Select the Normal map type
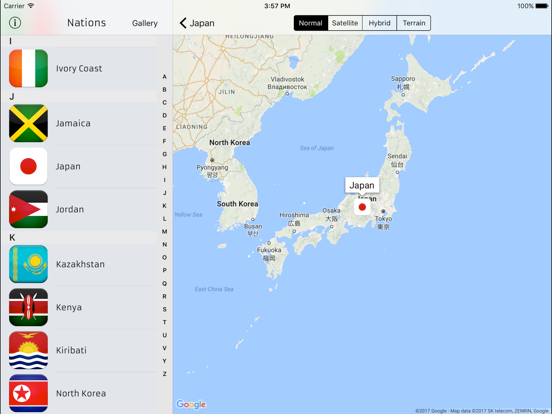The height and width of the screenshot is (414, 552). pyautogui.click(x=310, y=23)
